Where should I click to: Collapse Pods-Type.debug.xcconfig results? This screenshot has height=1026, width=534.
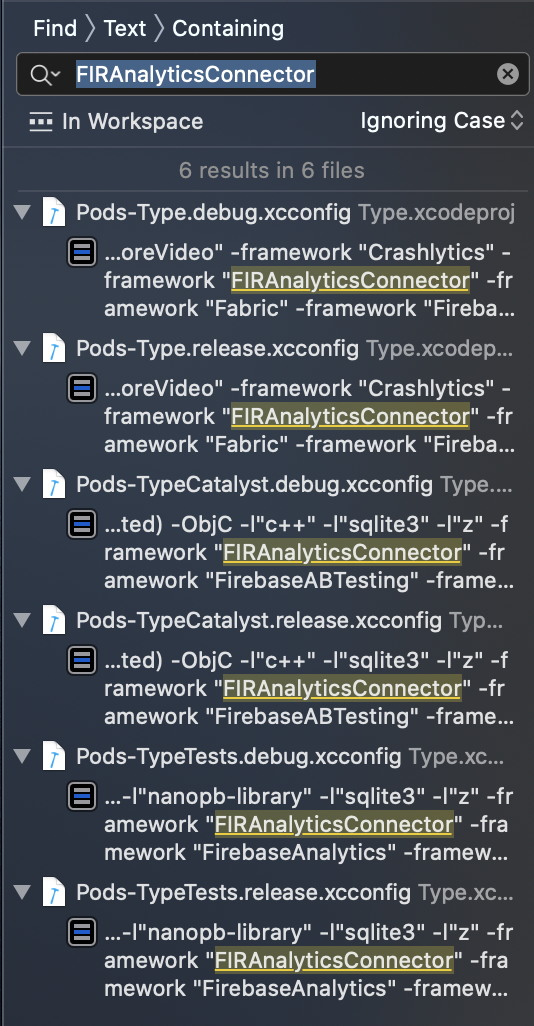pyautogui.click(x=24, y=212)
